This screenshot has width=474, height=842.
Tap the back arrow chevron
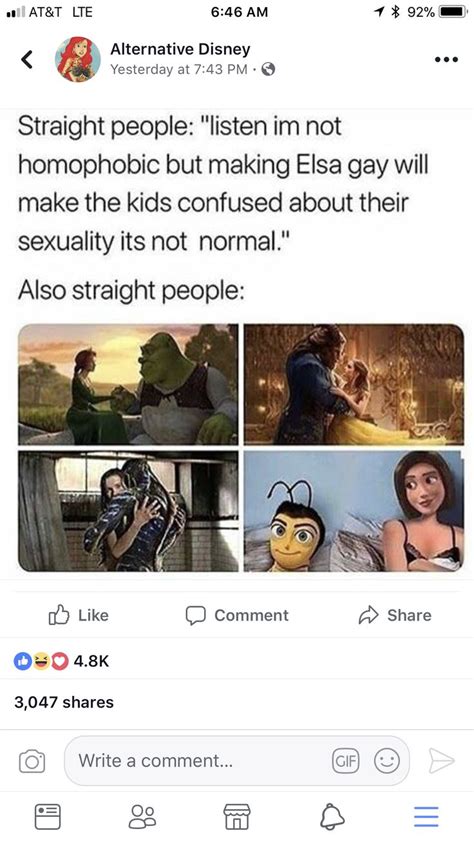27,60
